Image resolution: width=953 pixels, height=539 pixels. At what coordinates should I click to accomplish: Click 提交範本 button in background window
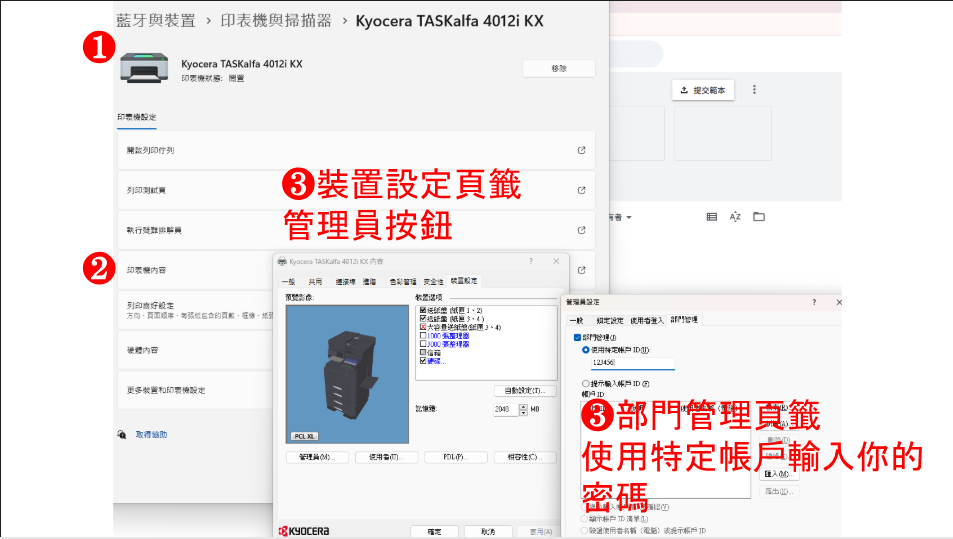coord(703,90)
